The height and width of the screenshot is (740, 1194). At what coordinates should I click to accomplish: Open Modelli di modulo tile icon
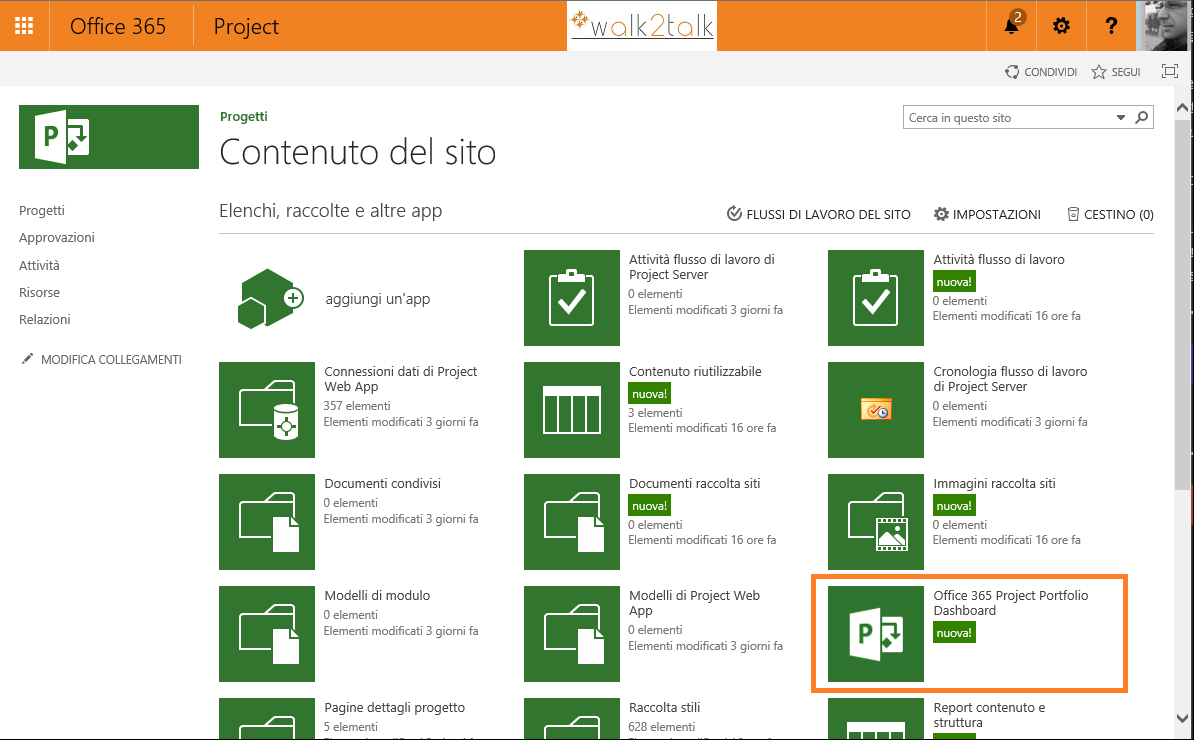tap(267, 633)
